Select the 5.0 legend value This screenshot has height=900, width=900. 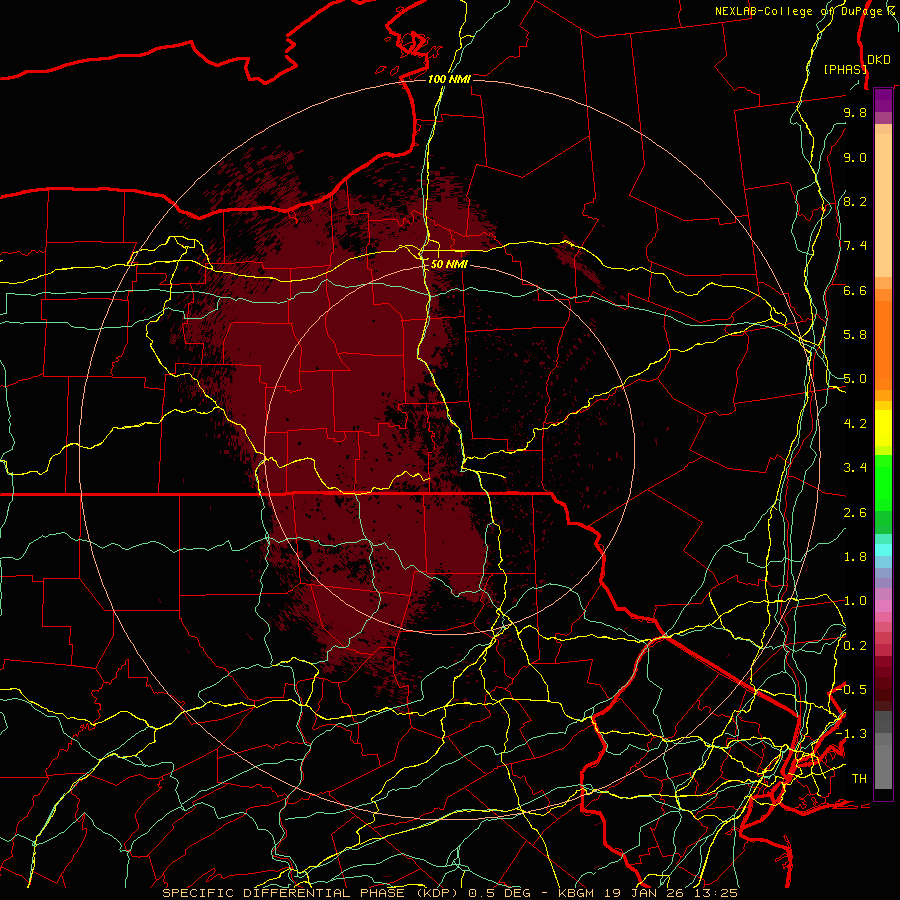point(855,379)
